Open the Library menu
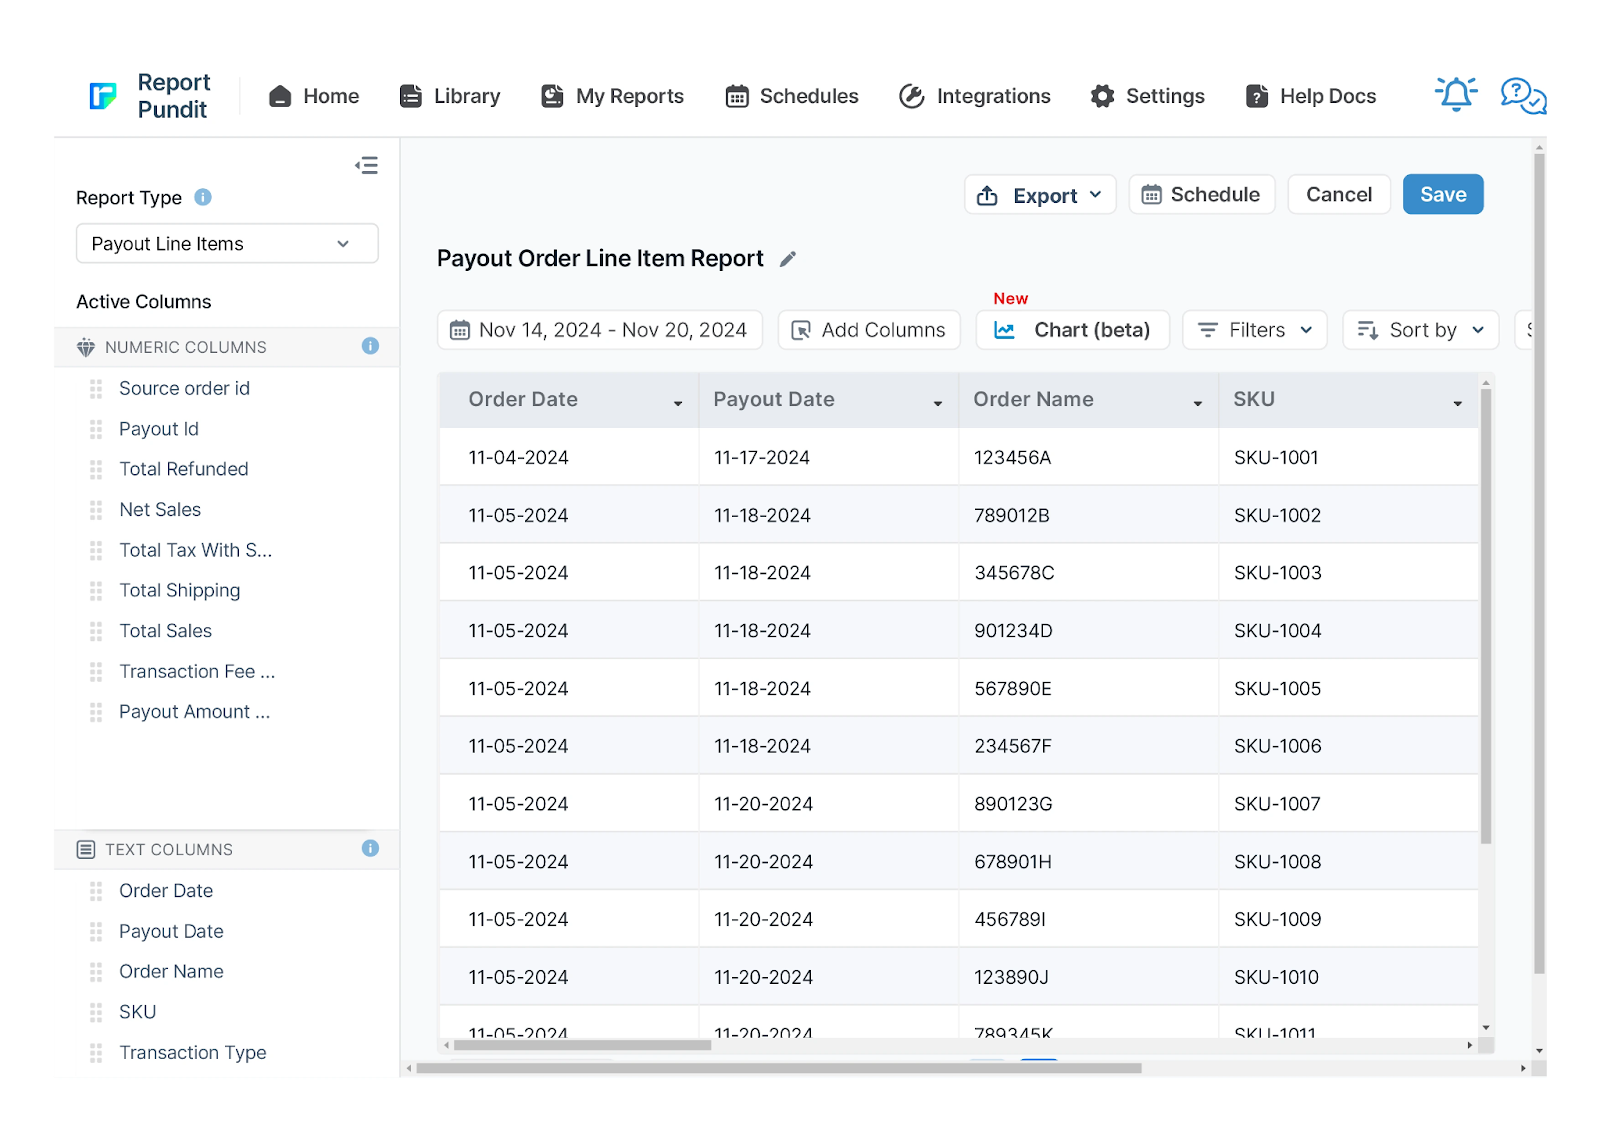The width and height of the screenshot is (1600, 1130). coord(450,96)
